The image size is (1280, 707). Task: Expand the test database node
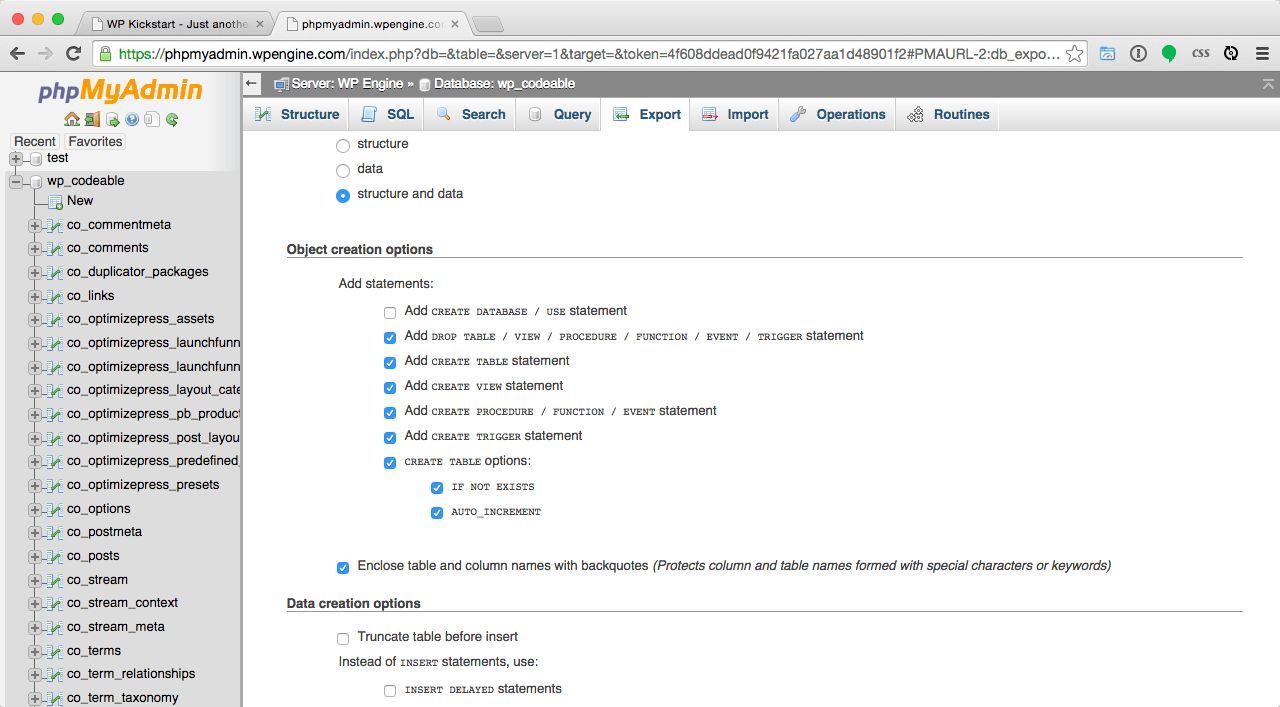[x=16, y=158]
